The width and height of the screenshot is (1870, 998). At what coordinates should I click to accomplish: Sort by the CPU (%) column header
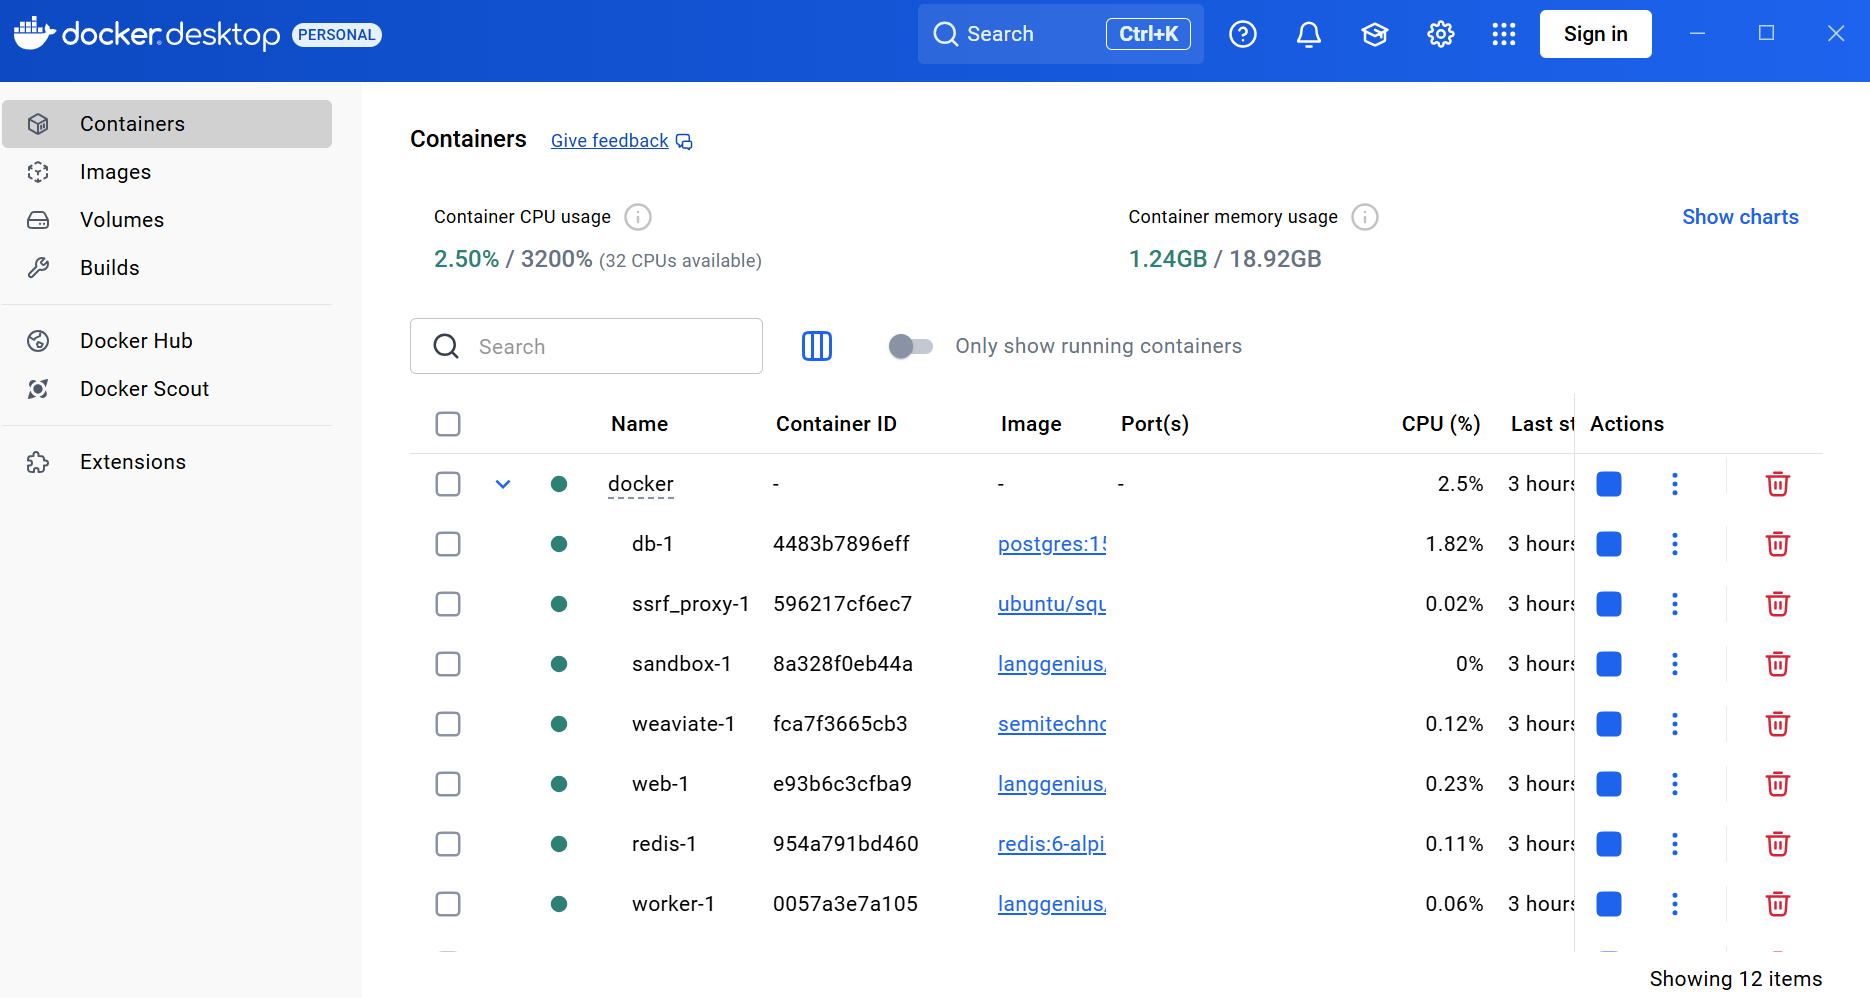tap(1441, 424)
